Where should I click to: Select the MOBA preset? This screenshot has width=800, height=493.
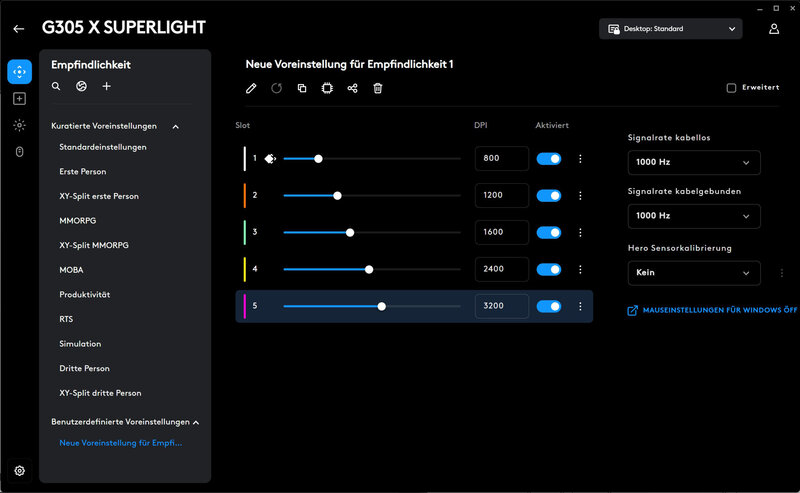71,270
